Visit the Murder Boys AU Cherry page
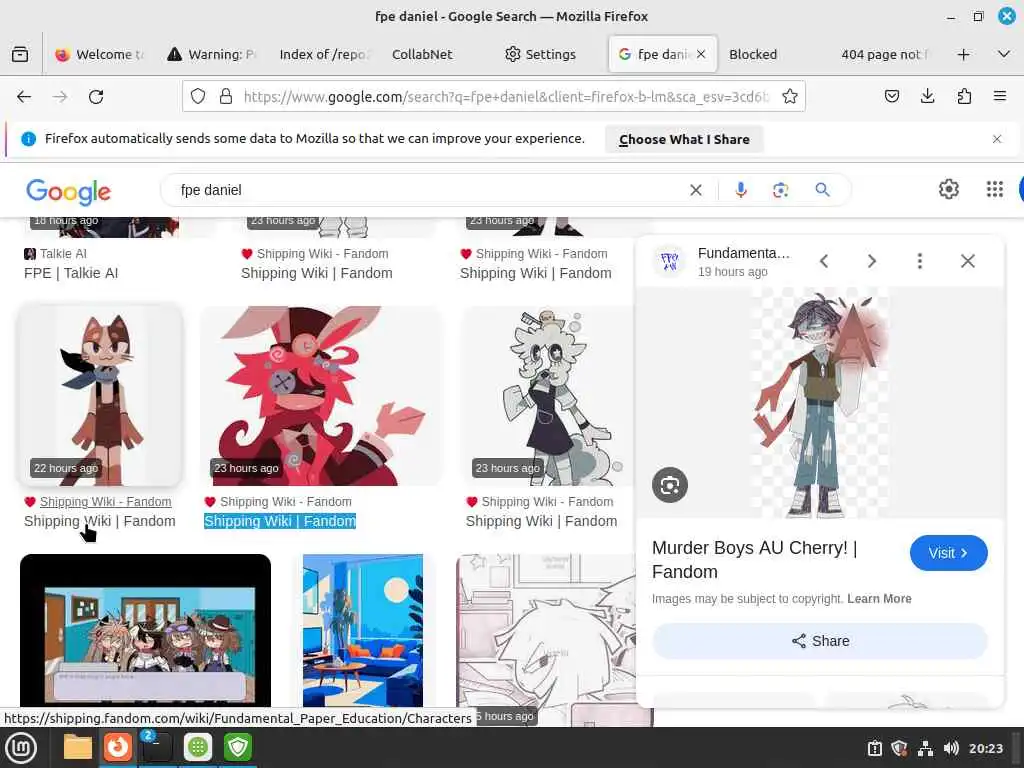Viewport: 1024px width, 768px height. pyautogui.click(x=948, y=553)
